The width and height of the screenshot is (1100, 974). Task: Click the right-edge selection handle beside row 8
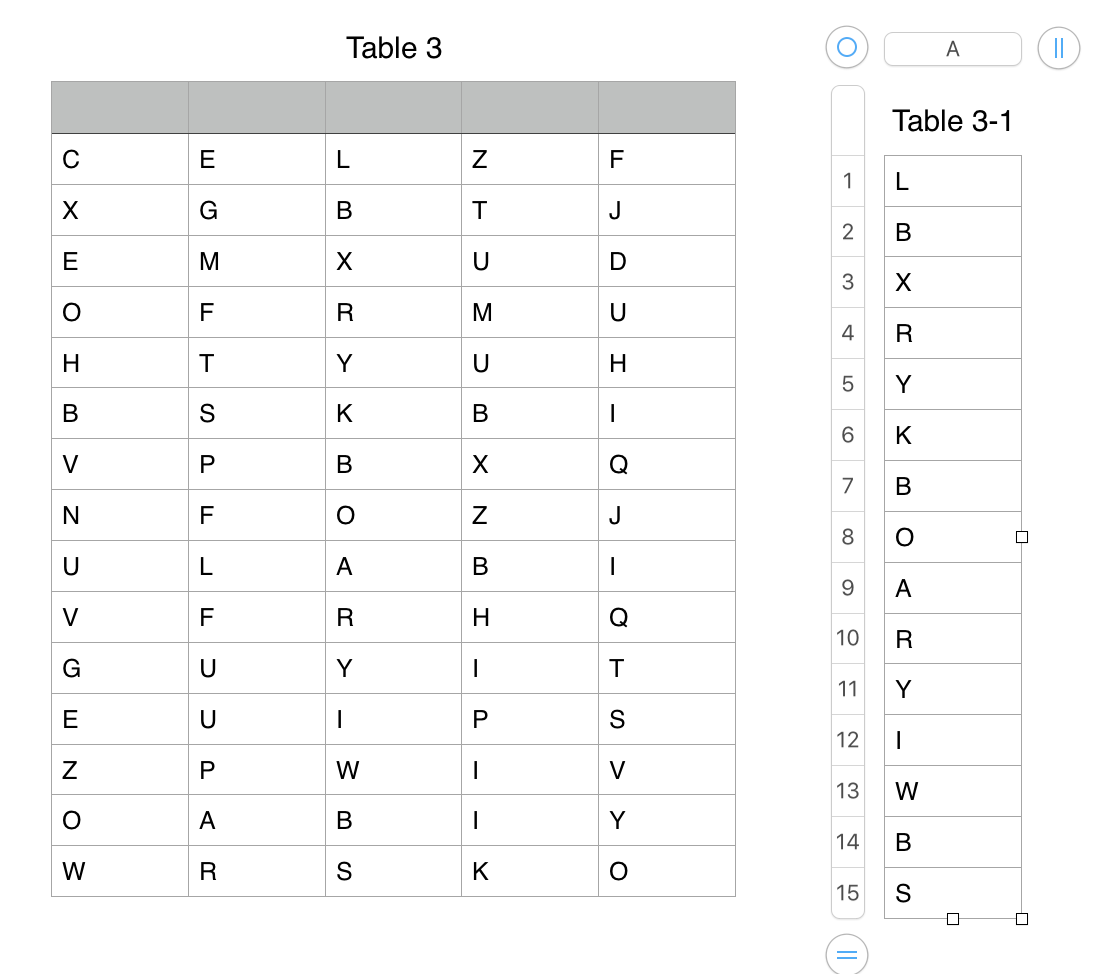(x=1022, y=537)
